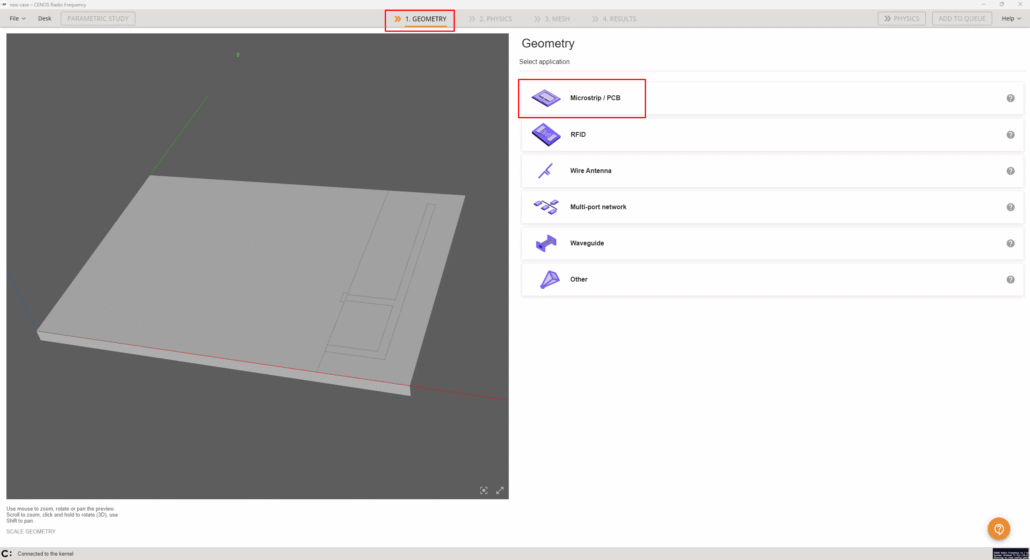Image resolution: width=1030 pixels, height=560 pixels.
Task: Expand the 3D preview to fullscreen
Action: tap(500, 490)
